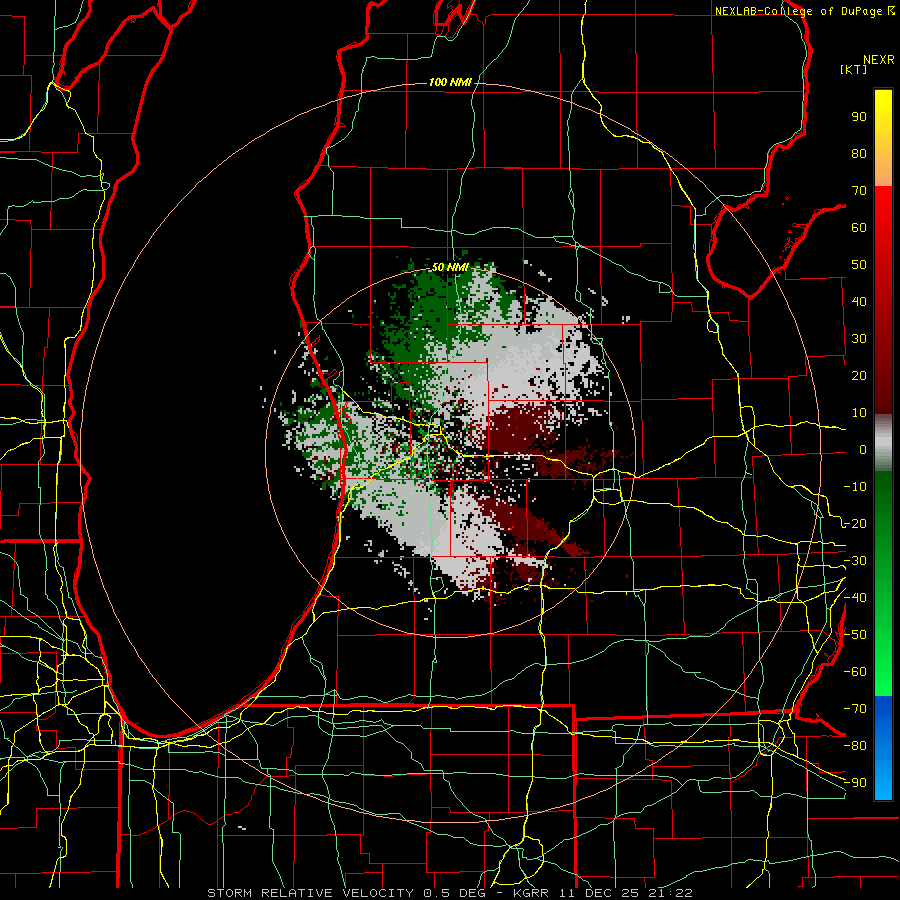900x900 pixels.
Task: Select the gray zero-velocity segment of color bar
Action: (x=883, y=443)
